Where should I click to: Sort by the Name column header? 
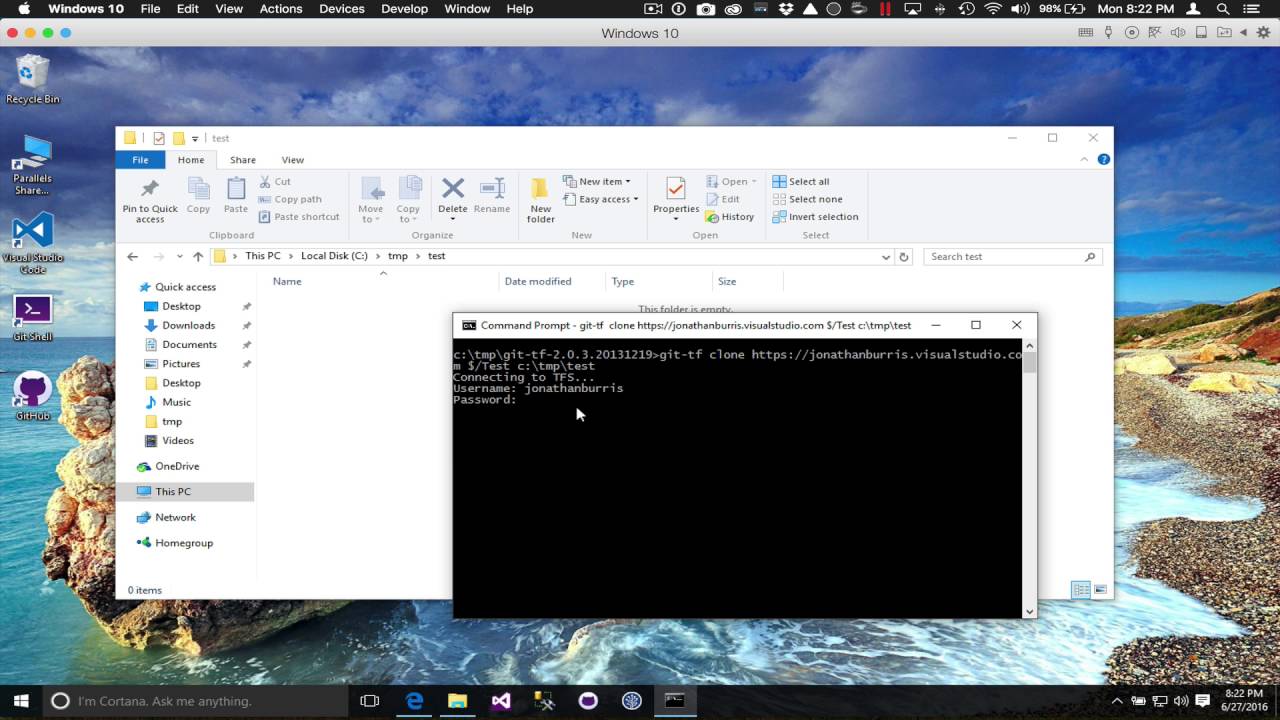click(287, 282)
